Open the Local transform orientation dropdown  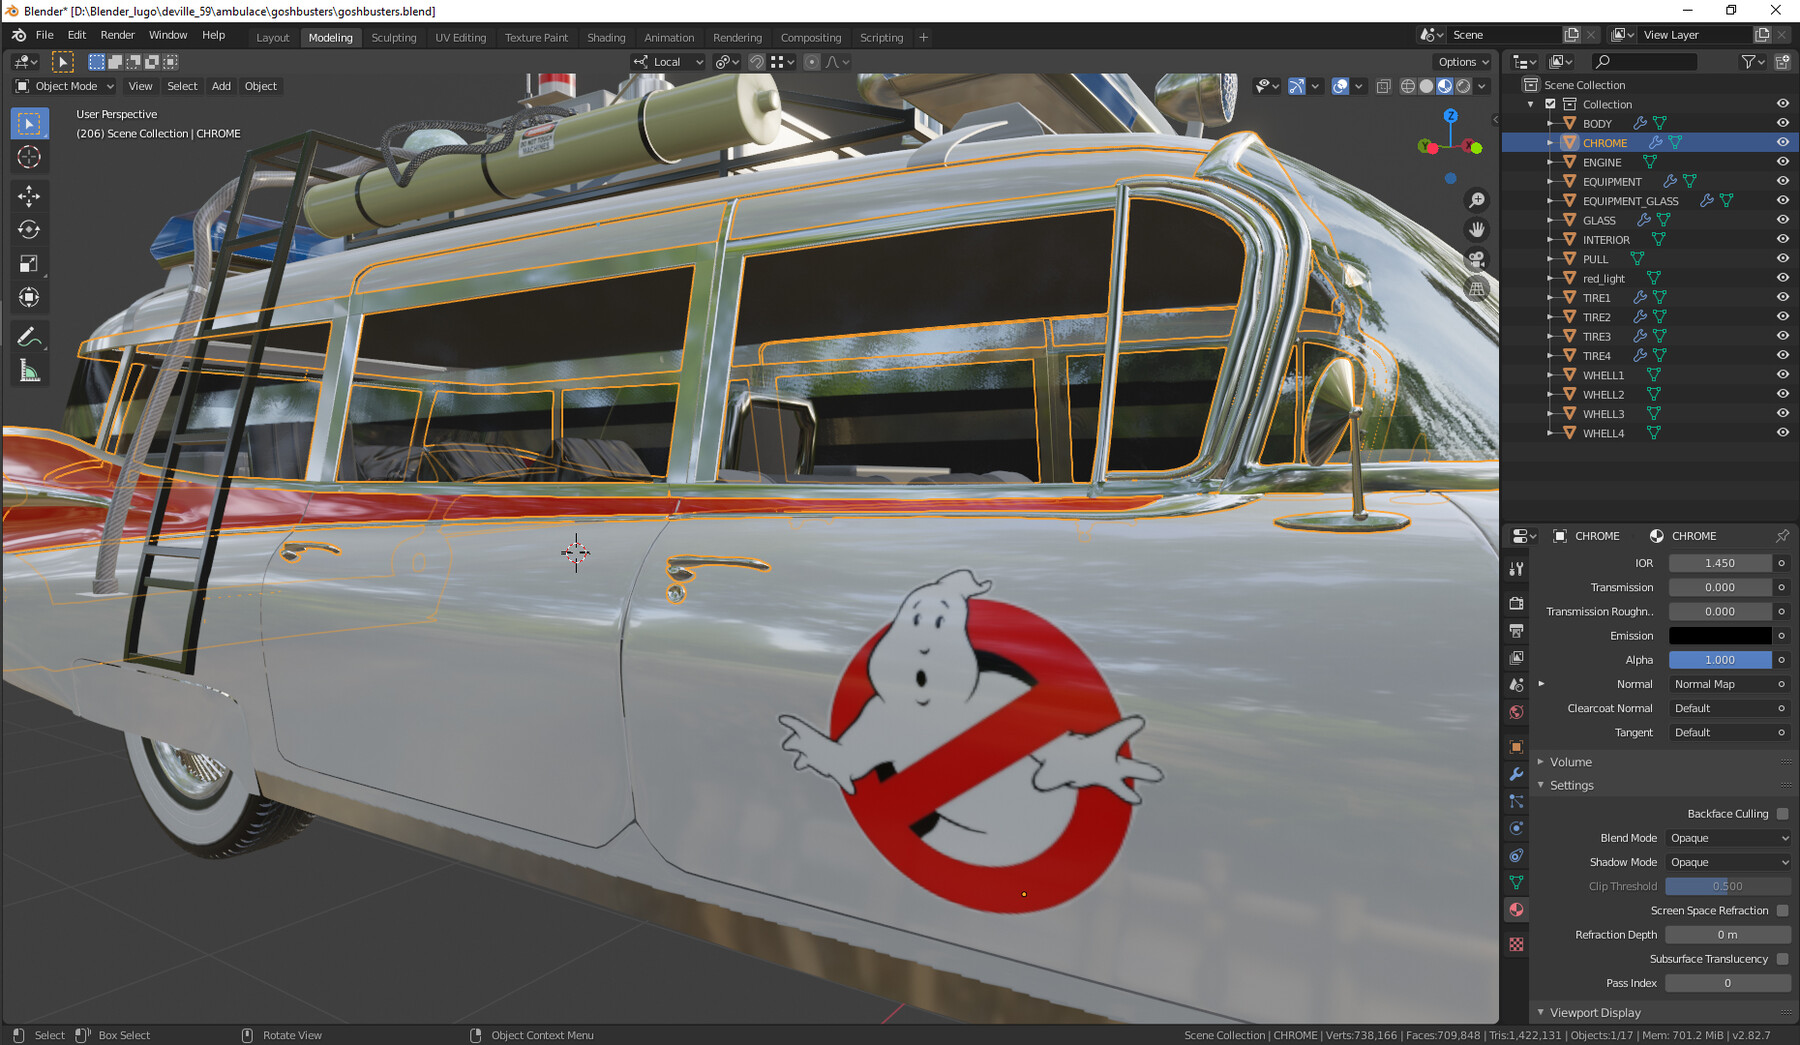668,62
